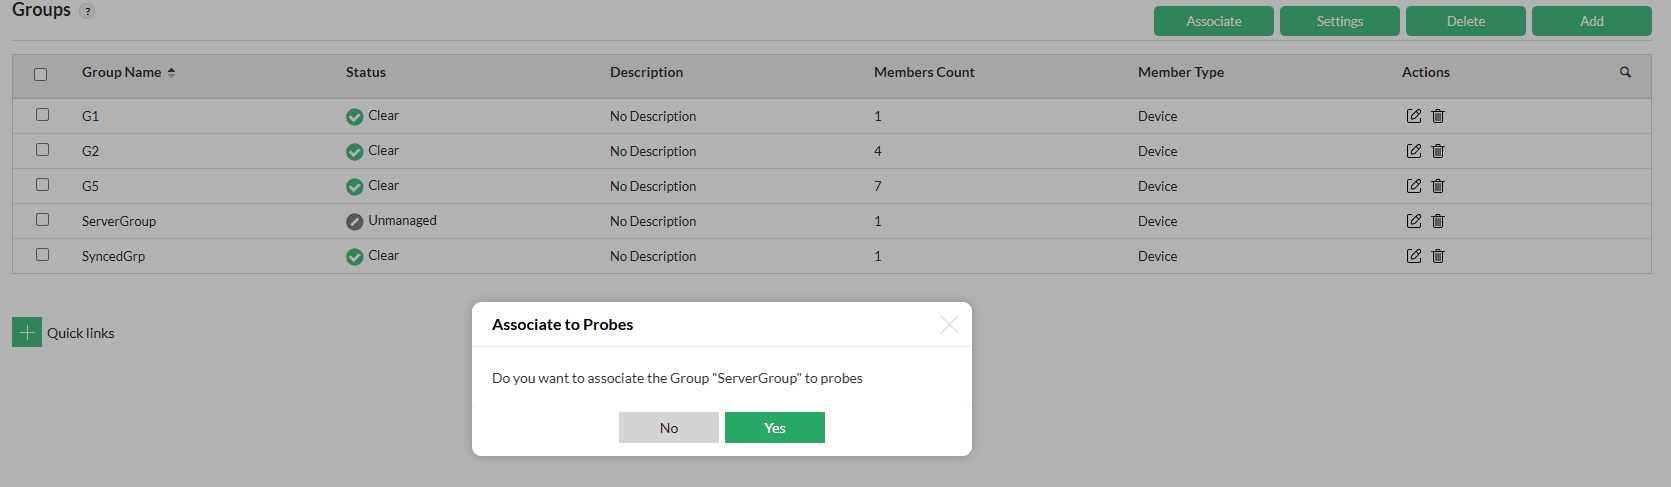Screen dimensions: 1671x487
Task: Click the edit icon for group G1
Action: point(1413,116)
